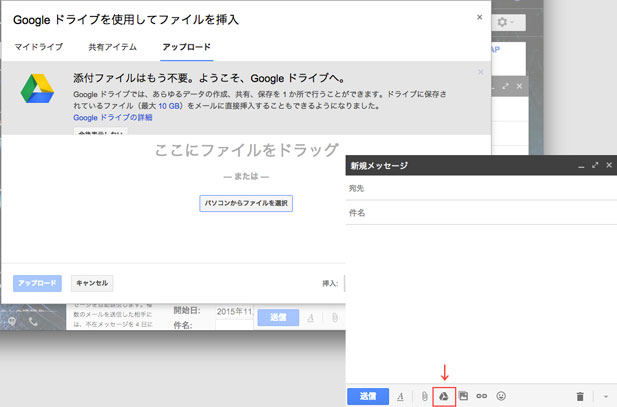Click the Google Drive icon in compose toolbar

tap(444, 396)
